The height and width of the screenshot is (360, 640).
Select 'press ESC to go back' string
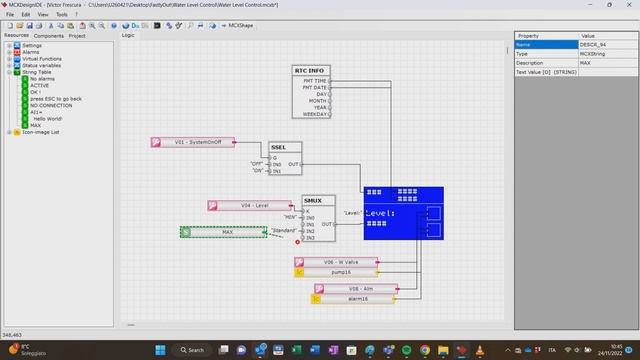click(x=56, y=99)
